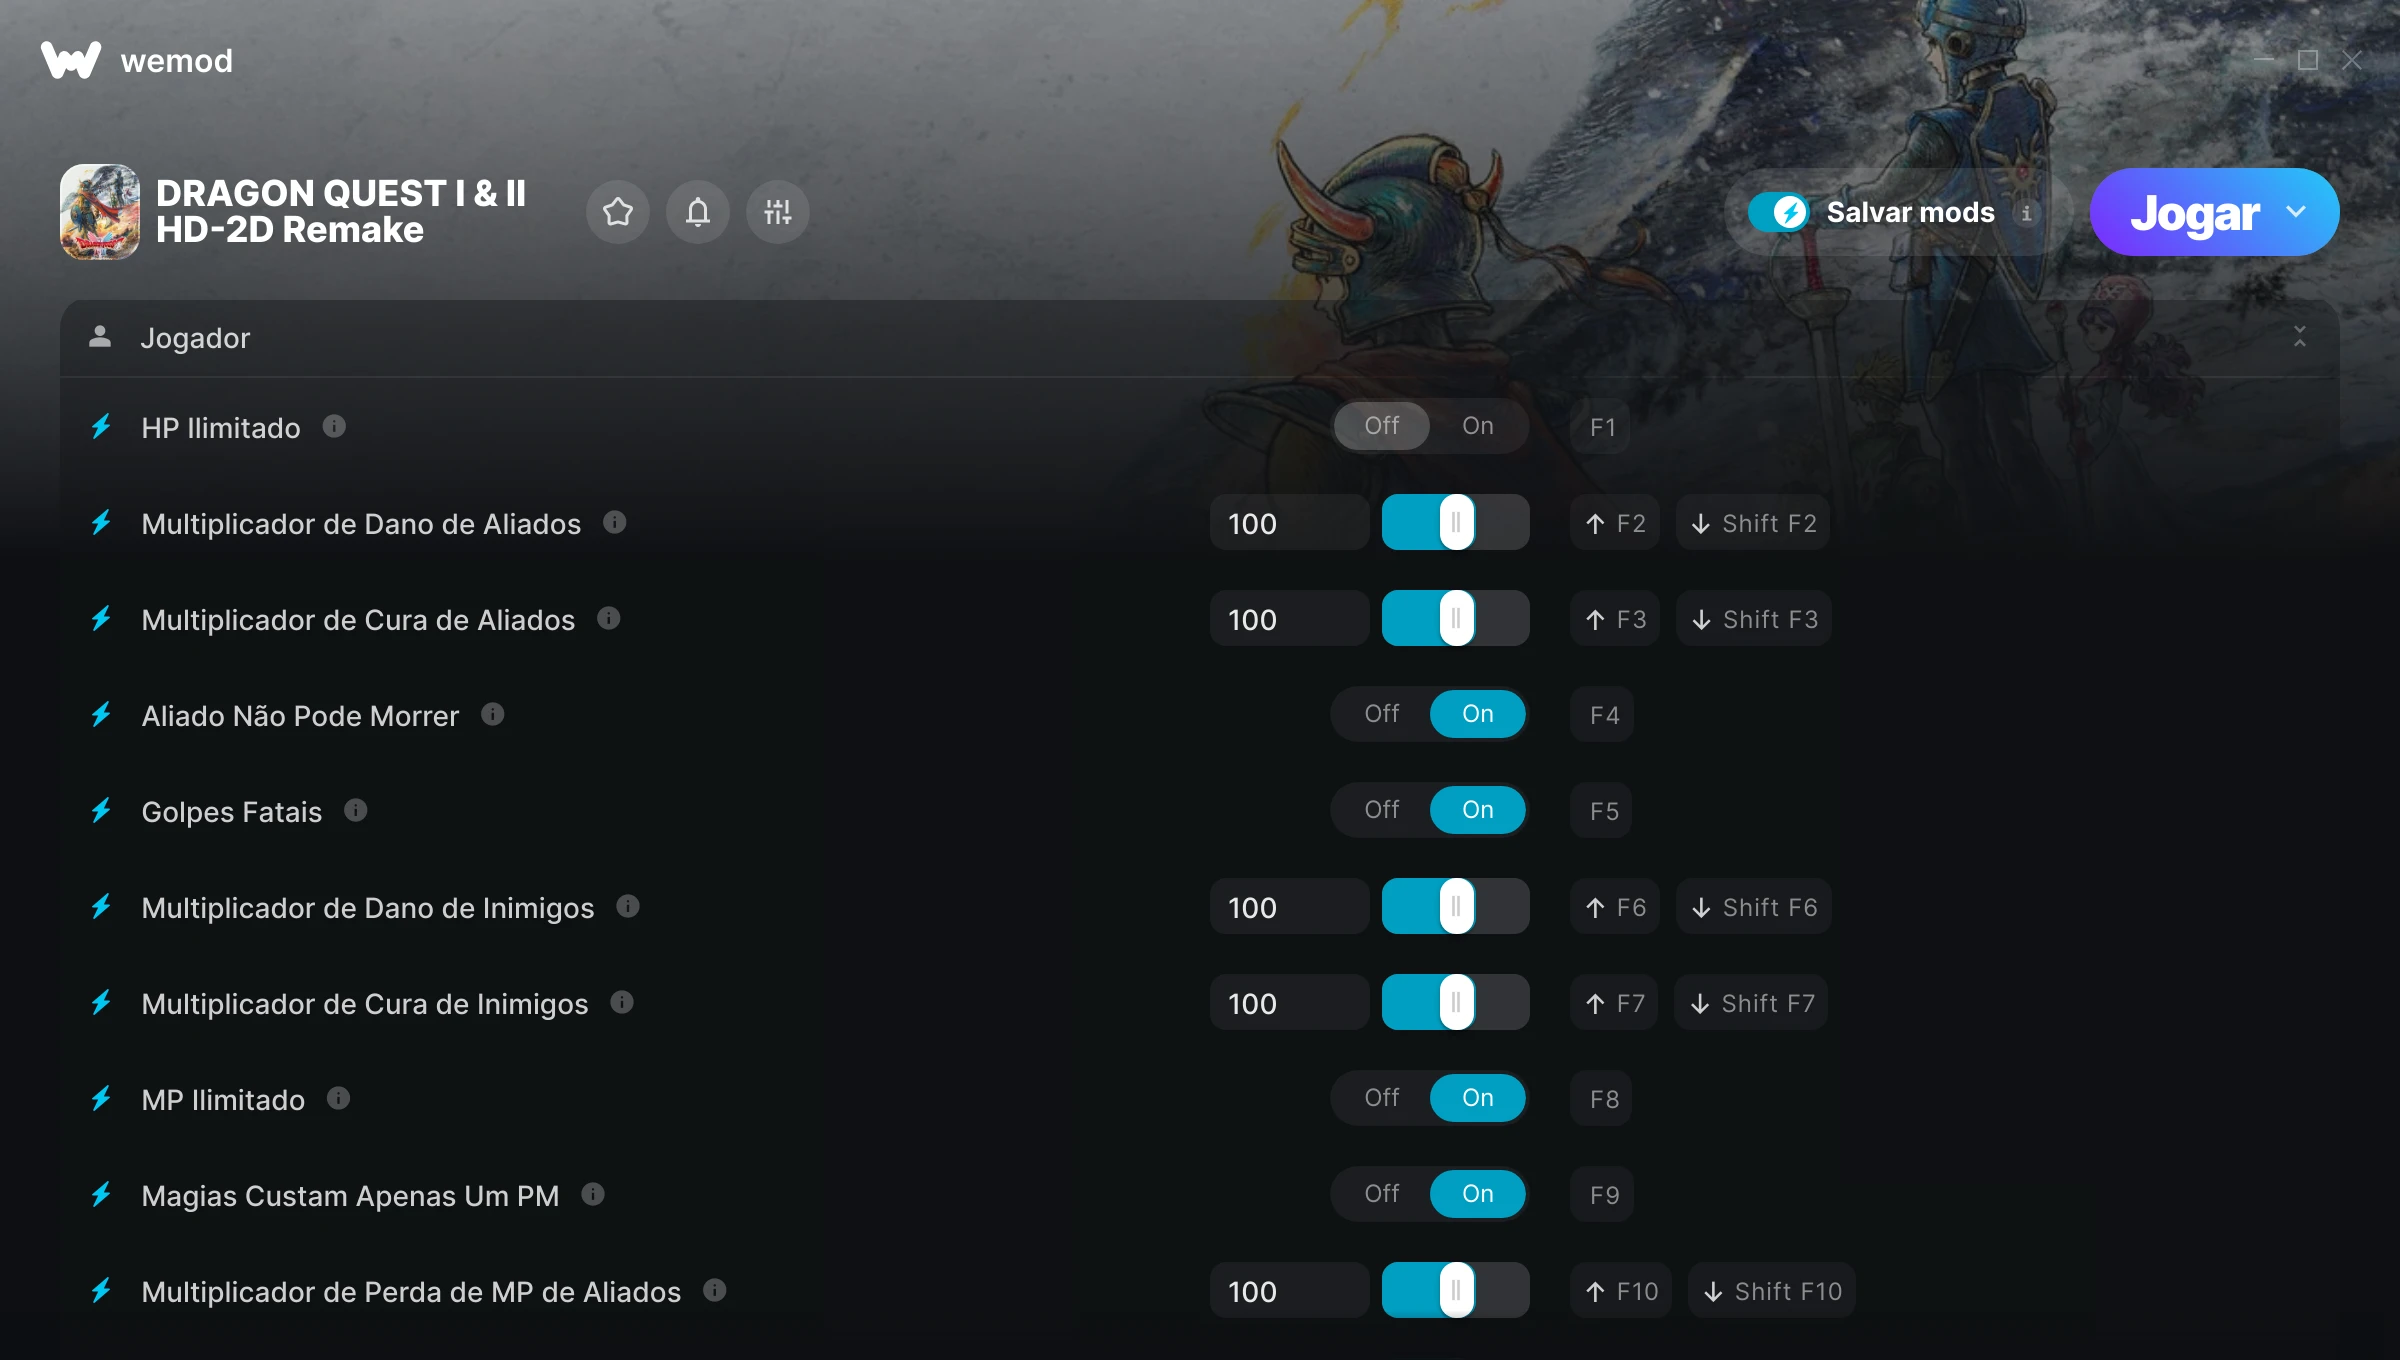This screenshot has width=2400, height=1360.
Task: Show info icon for Golpes Fatais
Action: tap(356, 811)
